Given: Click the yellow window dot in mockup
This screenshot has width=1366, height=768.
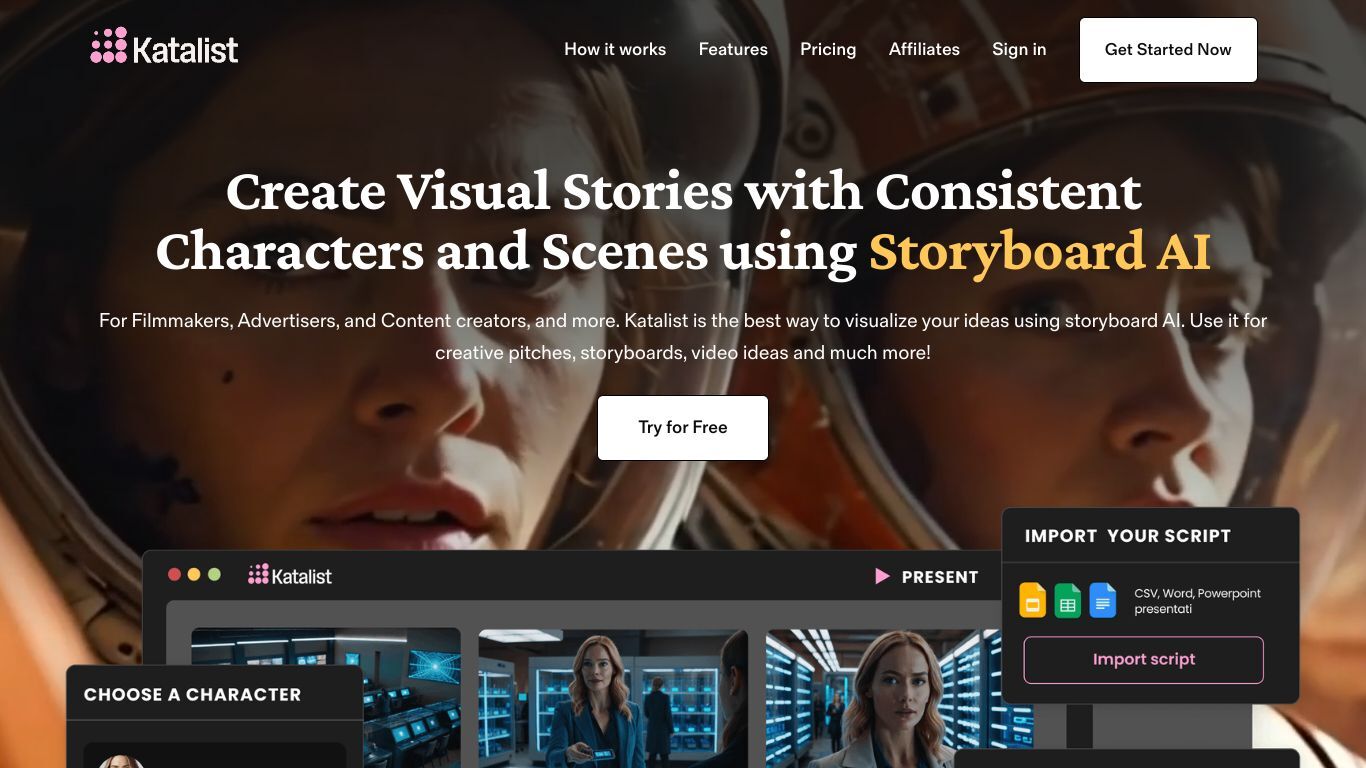Looking at the screenshot, I should [x=194, y=574].
